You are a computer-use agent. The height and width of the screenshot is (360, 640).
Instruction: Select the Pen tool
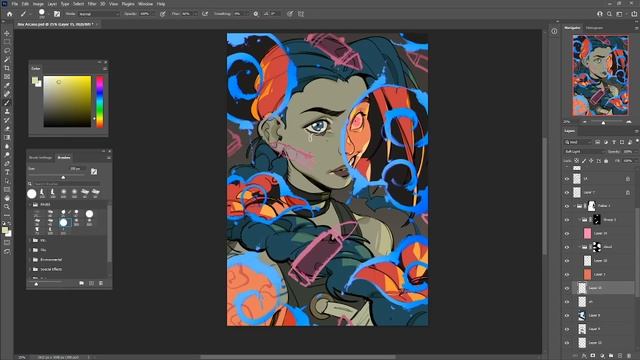pos(7,164)
